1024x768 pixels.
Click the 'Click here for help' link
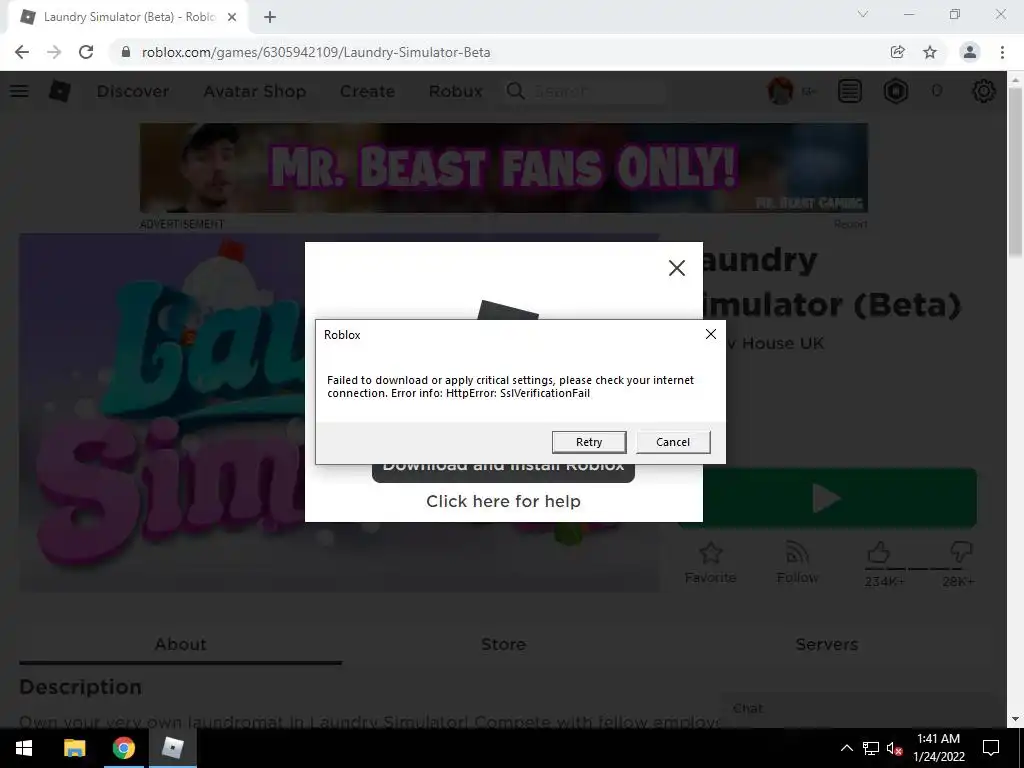(504, 501)
